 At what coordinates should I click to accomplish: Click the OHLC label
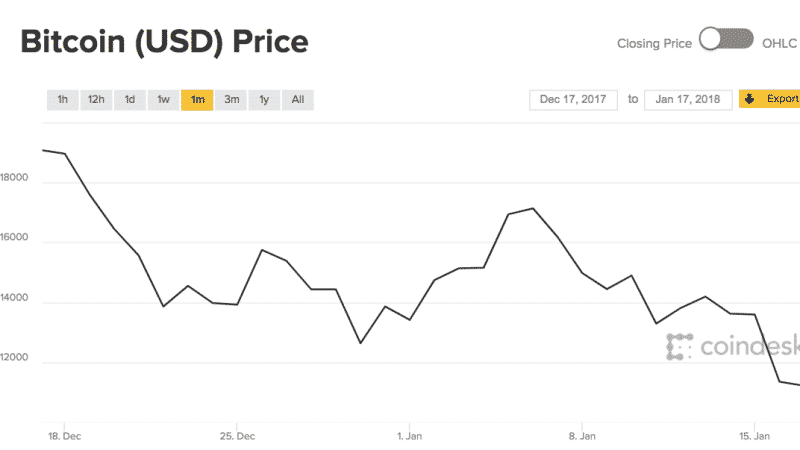[x=780, y=42]
